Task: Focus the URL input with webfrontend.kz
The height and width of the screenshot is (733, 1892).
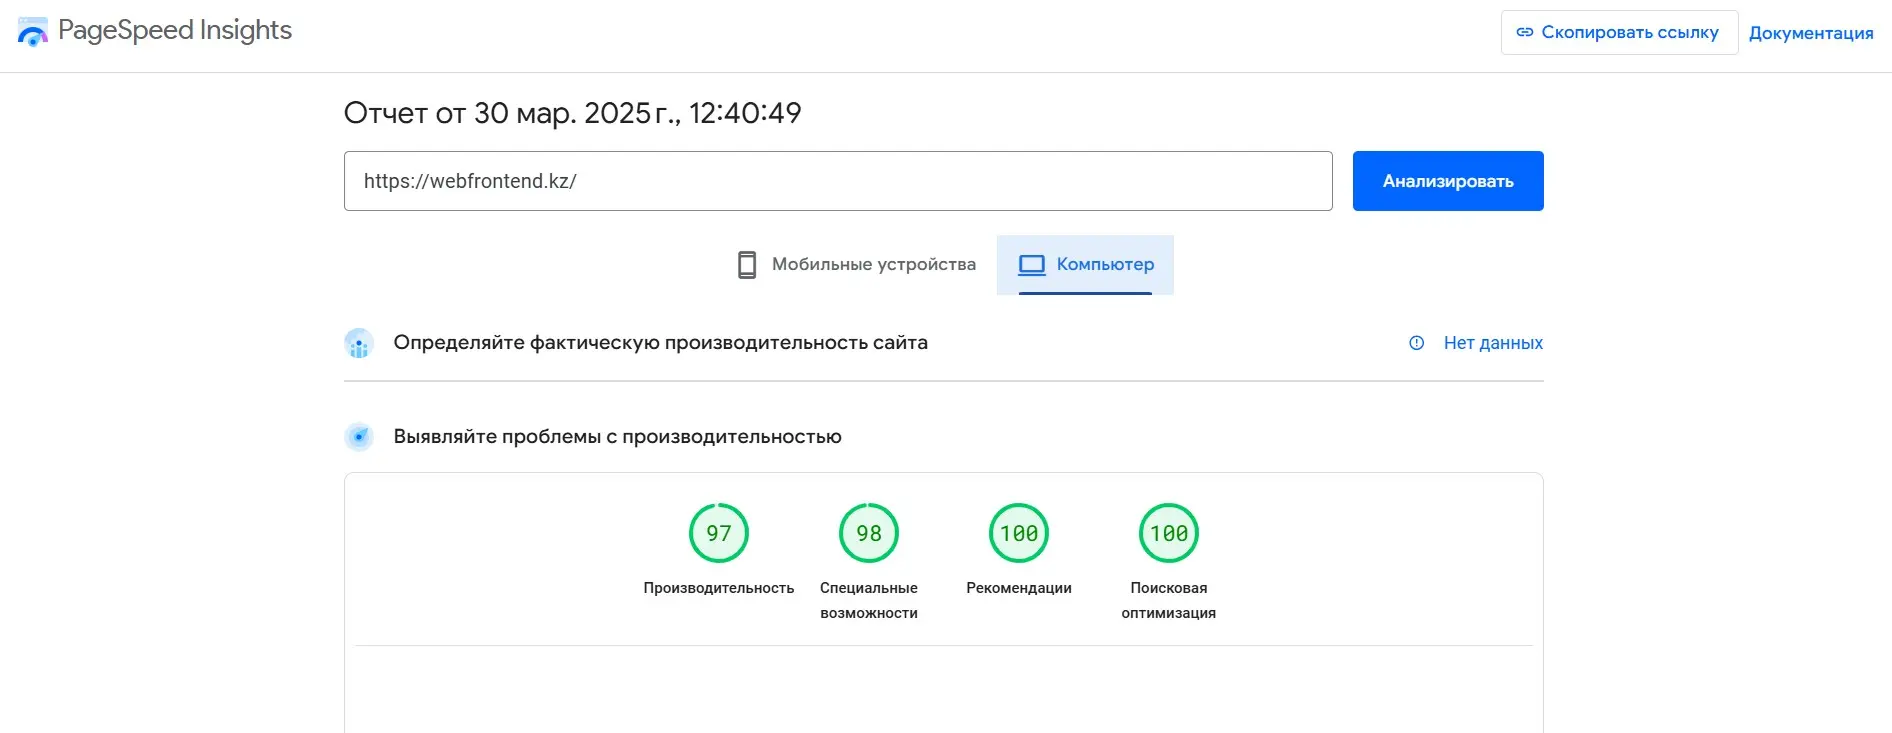Action: (x=838, y=181)
